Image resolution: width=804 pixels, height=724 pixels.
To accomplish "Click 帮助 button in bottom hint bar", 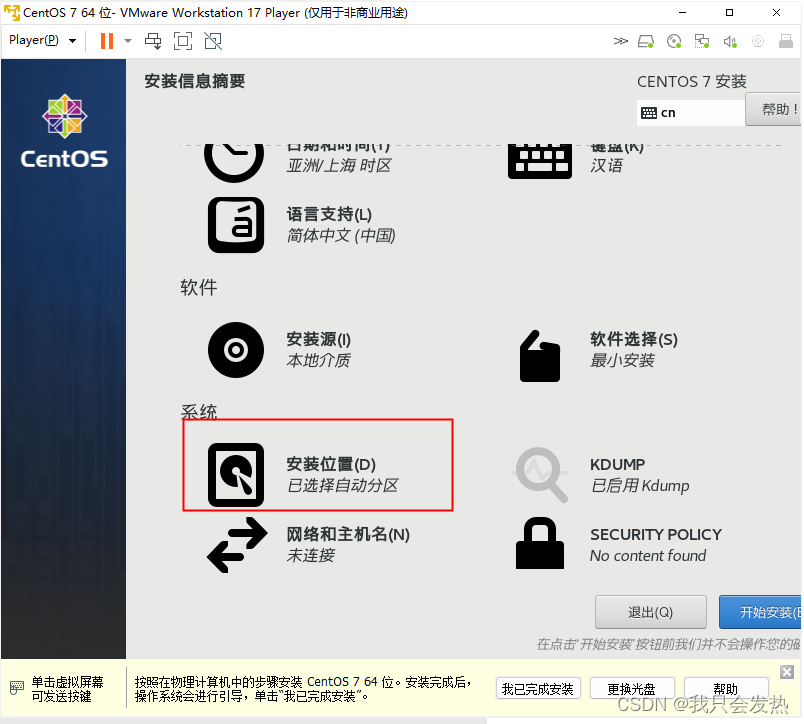I will click(726, 689).
